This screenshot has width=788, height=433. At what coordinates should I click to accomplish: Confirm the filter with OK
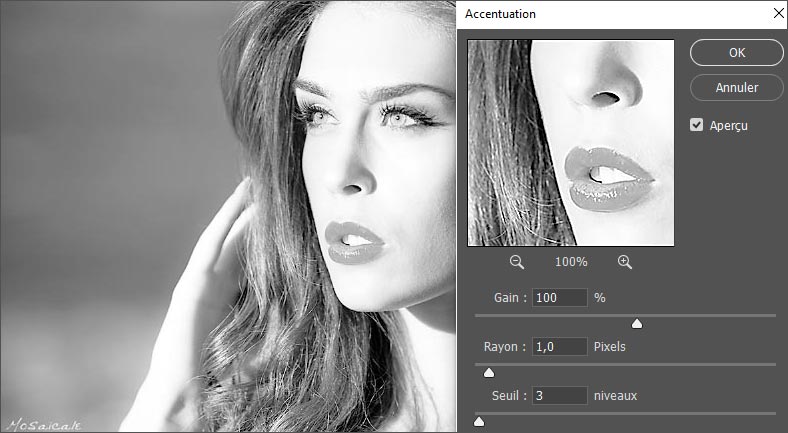(736, 53)
